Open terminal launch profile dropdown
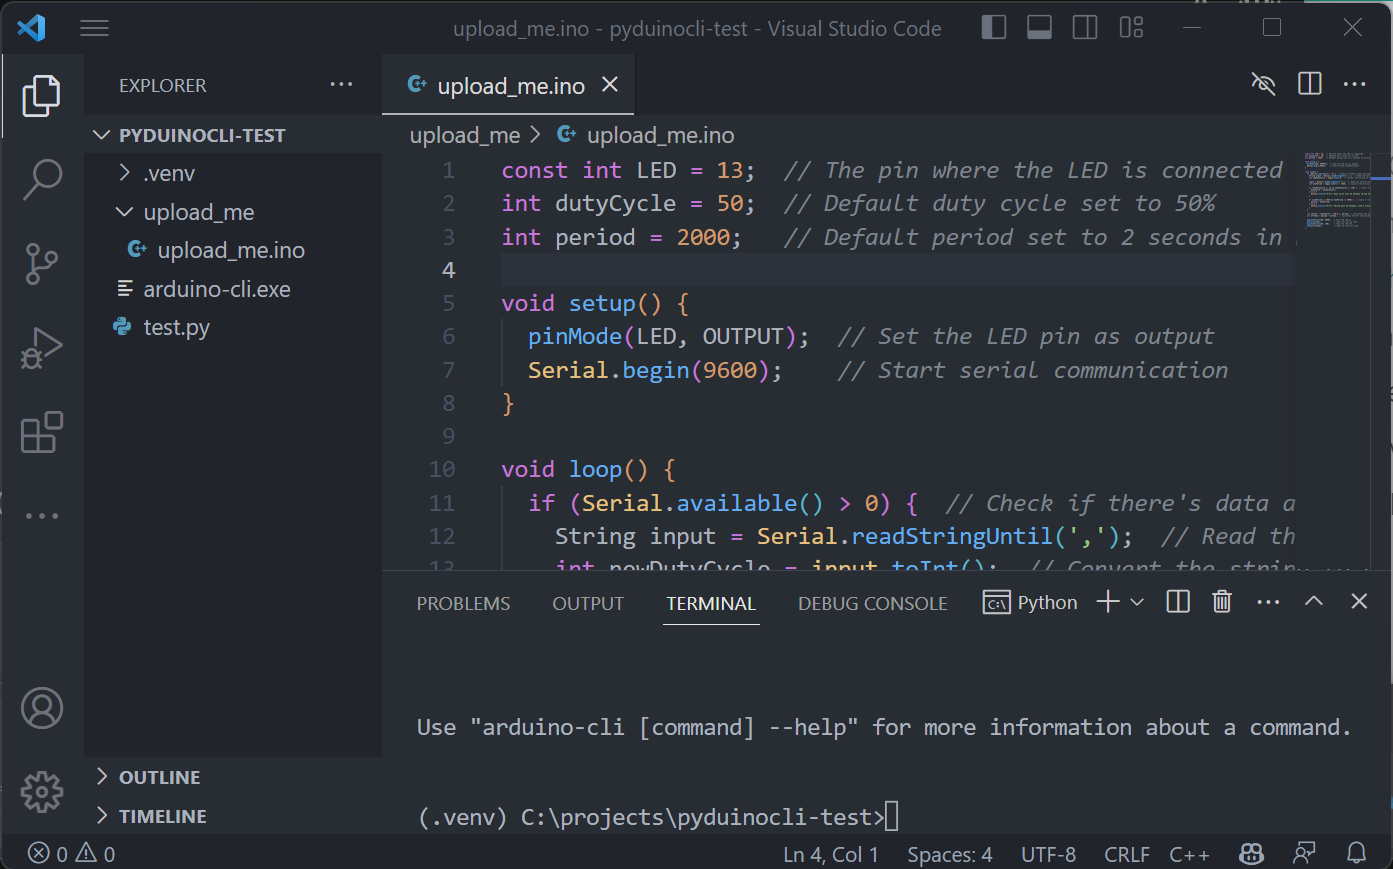The width and height of the screenshot is (1393, 869). pyautogui.click(x=1137, y=602)
